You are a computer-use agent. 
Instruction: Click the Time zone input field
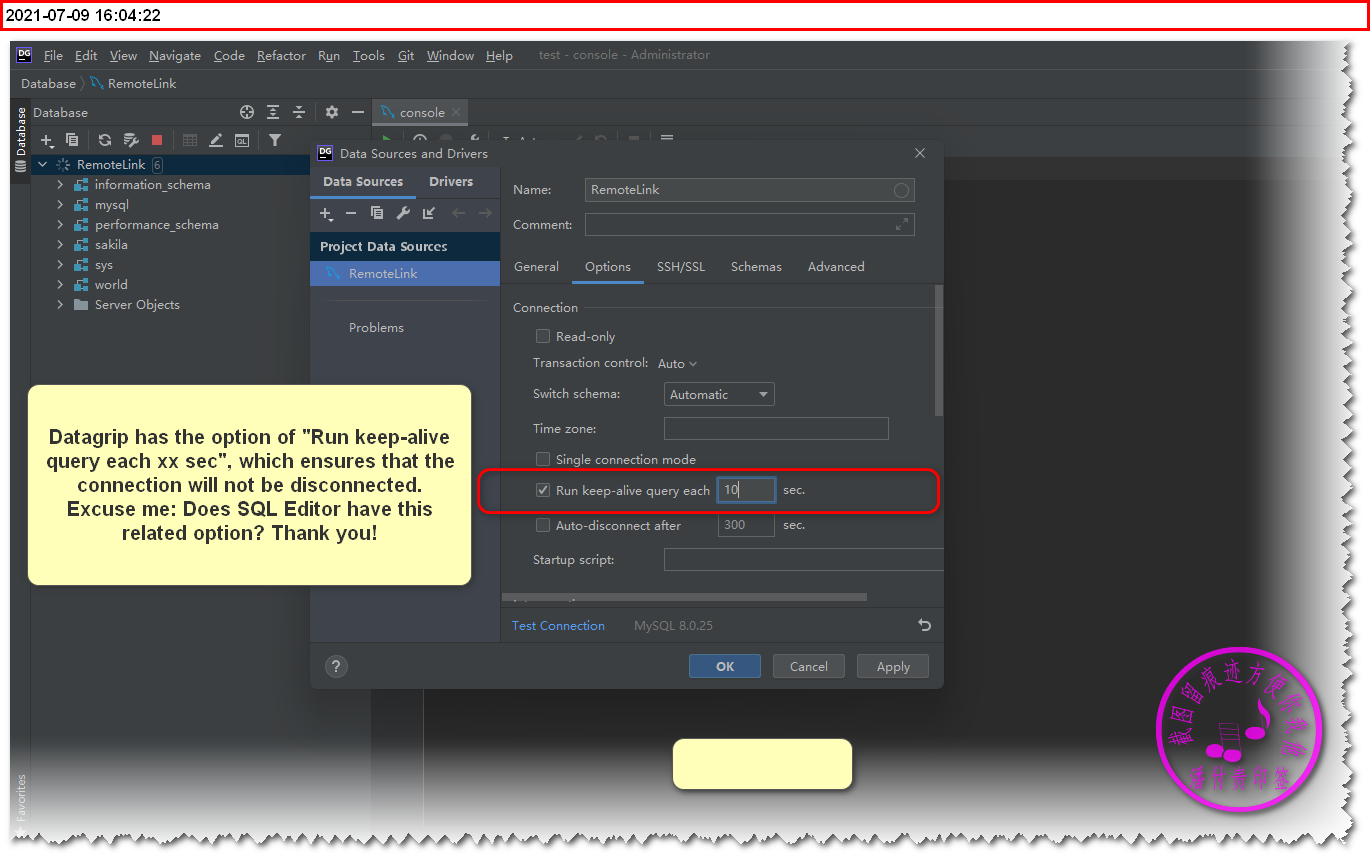[776, 429]
